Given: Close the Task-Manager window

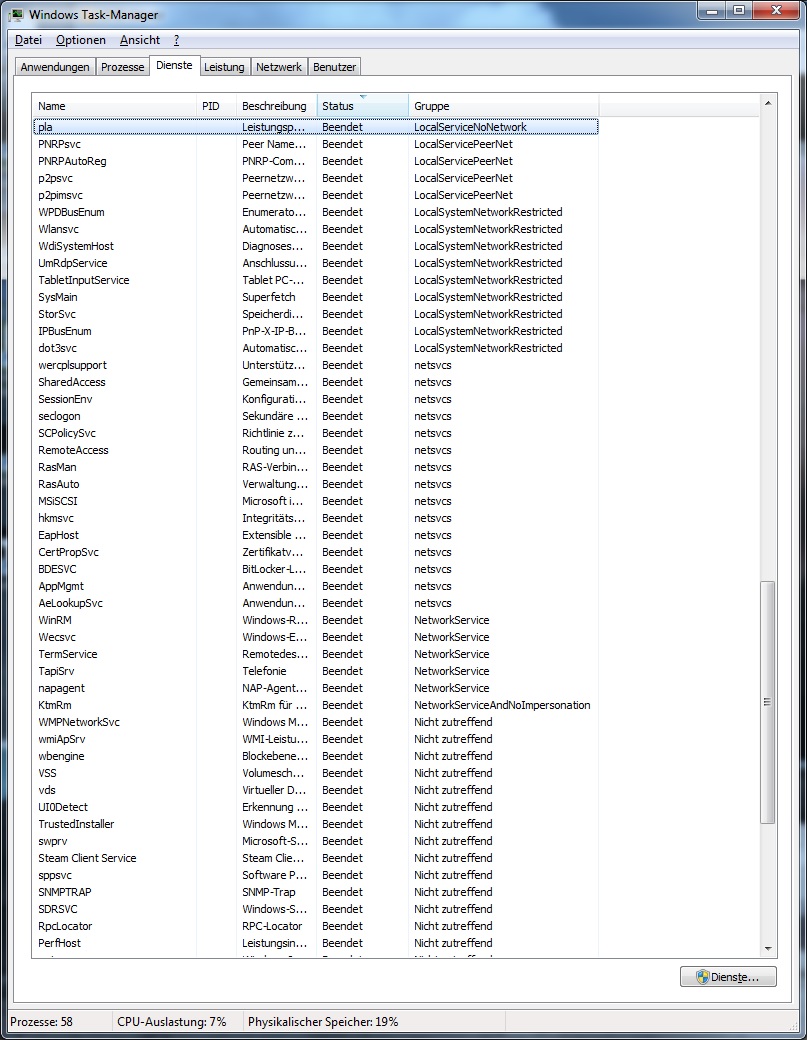Looking at the screenshot, I should tap(775, 11).
